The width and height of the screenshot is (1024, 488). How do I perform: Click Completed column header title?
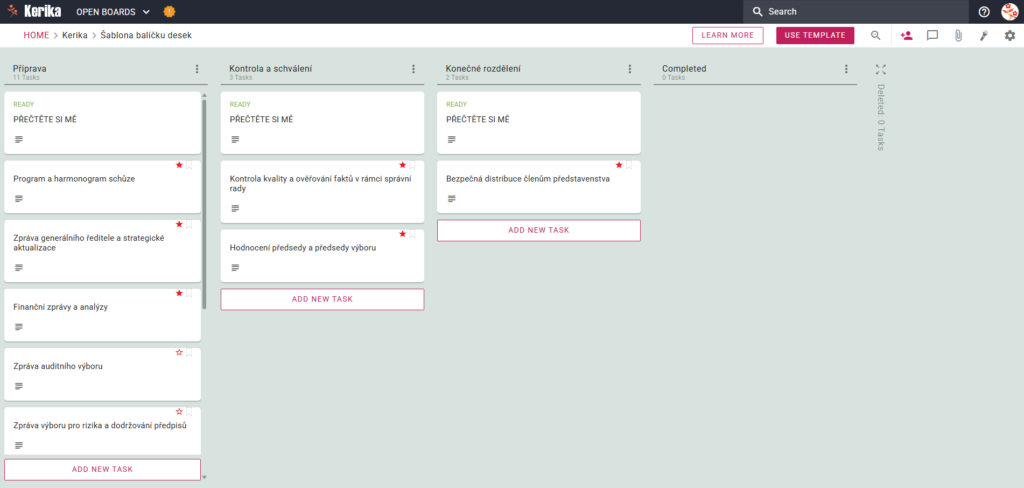point(684,69)
